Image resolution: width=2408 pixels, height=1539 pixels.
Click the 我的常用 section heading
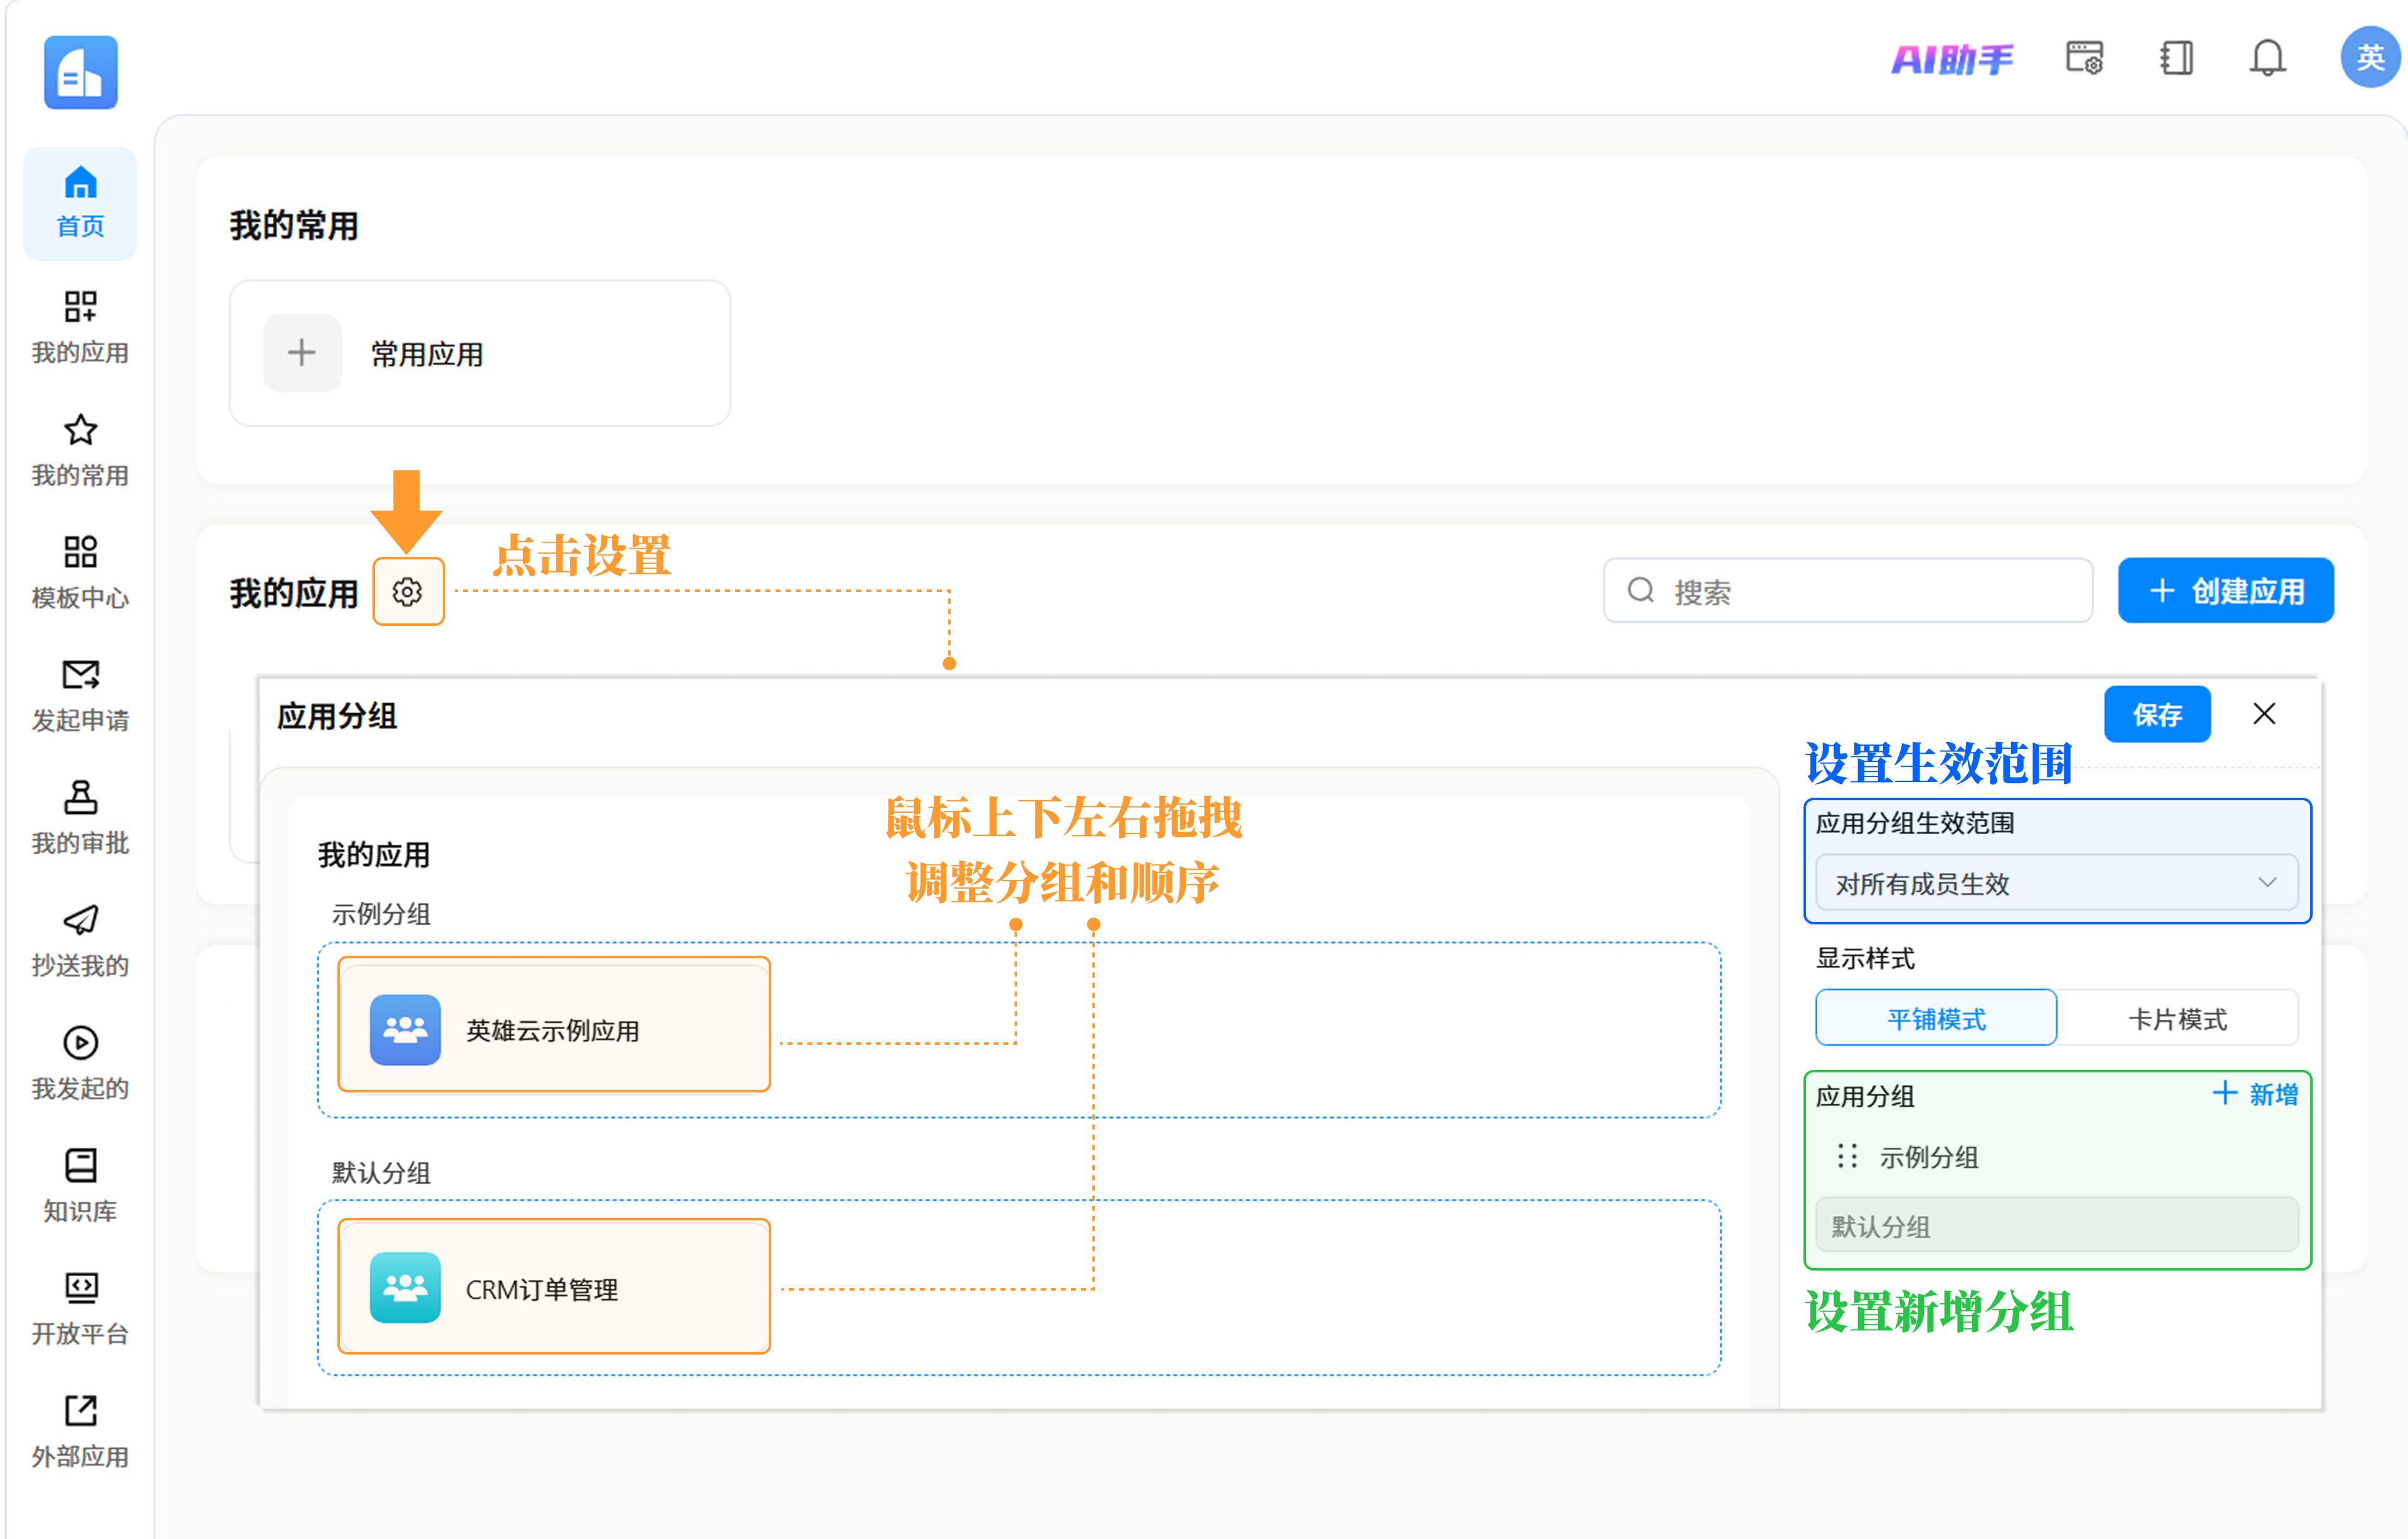[294, 225]
